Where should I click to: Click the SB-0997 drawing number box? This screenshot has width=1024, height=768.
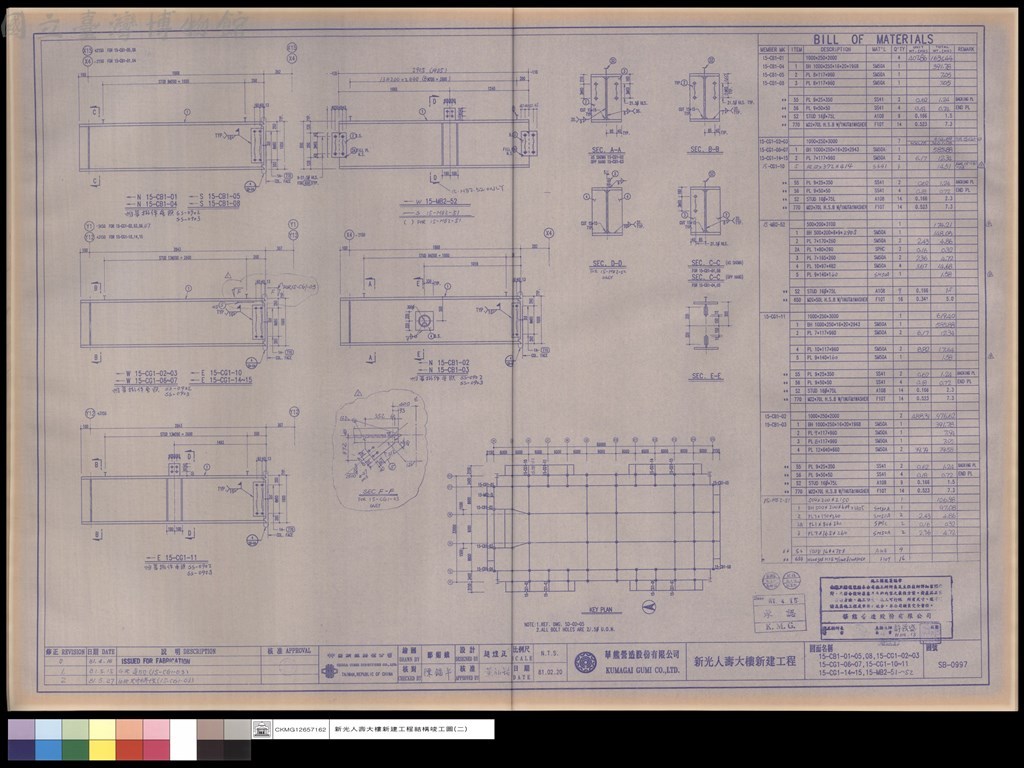952,665
